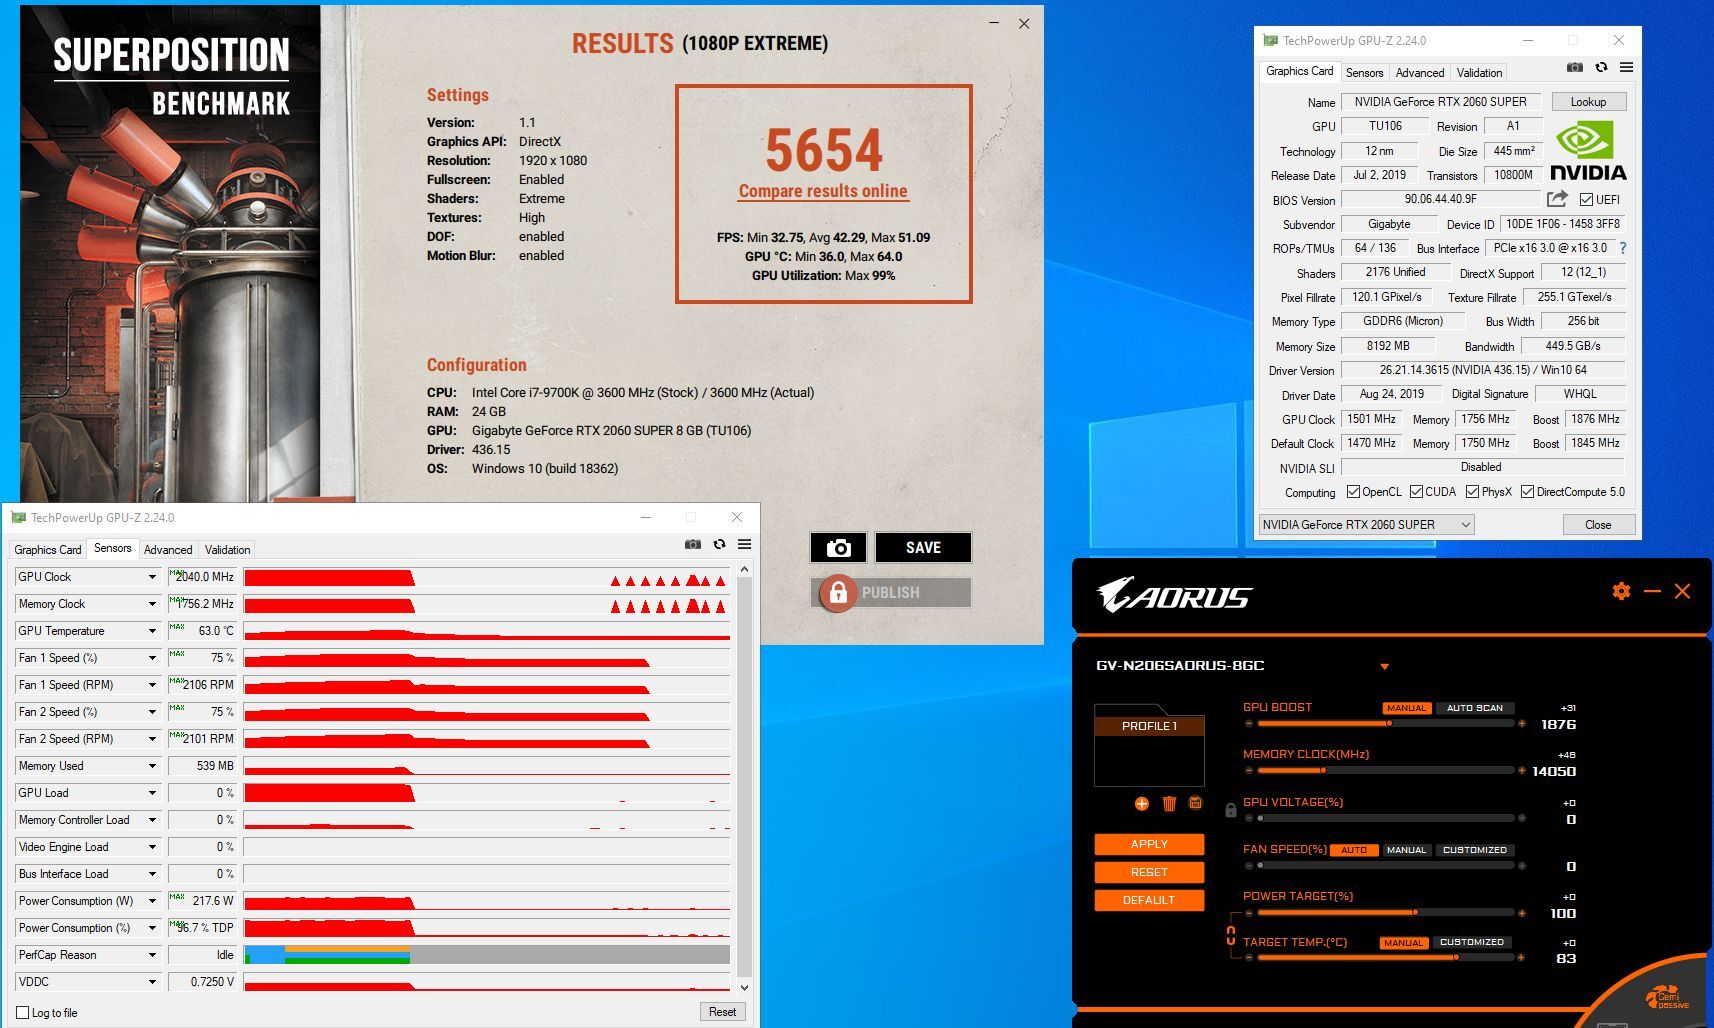Increase GPU Boost with the plus icon

[1522, 723]
